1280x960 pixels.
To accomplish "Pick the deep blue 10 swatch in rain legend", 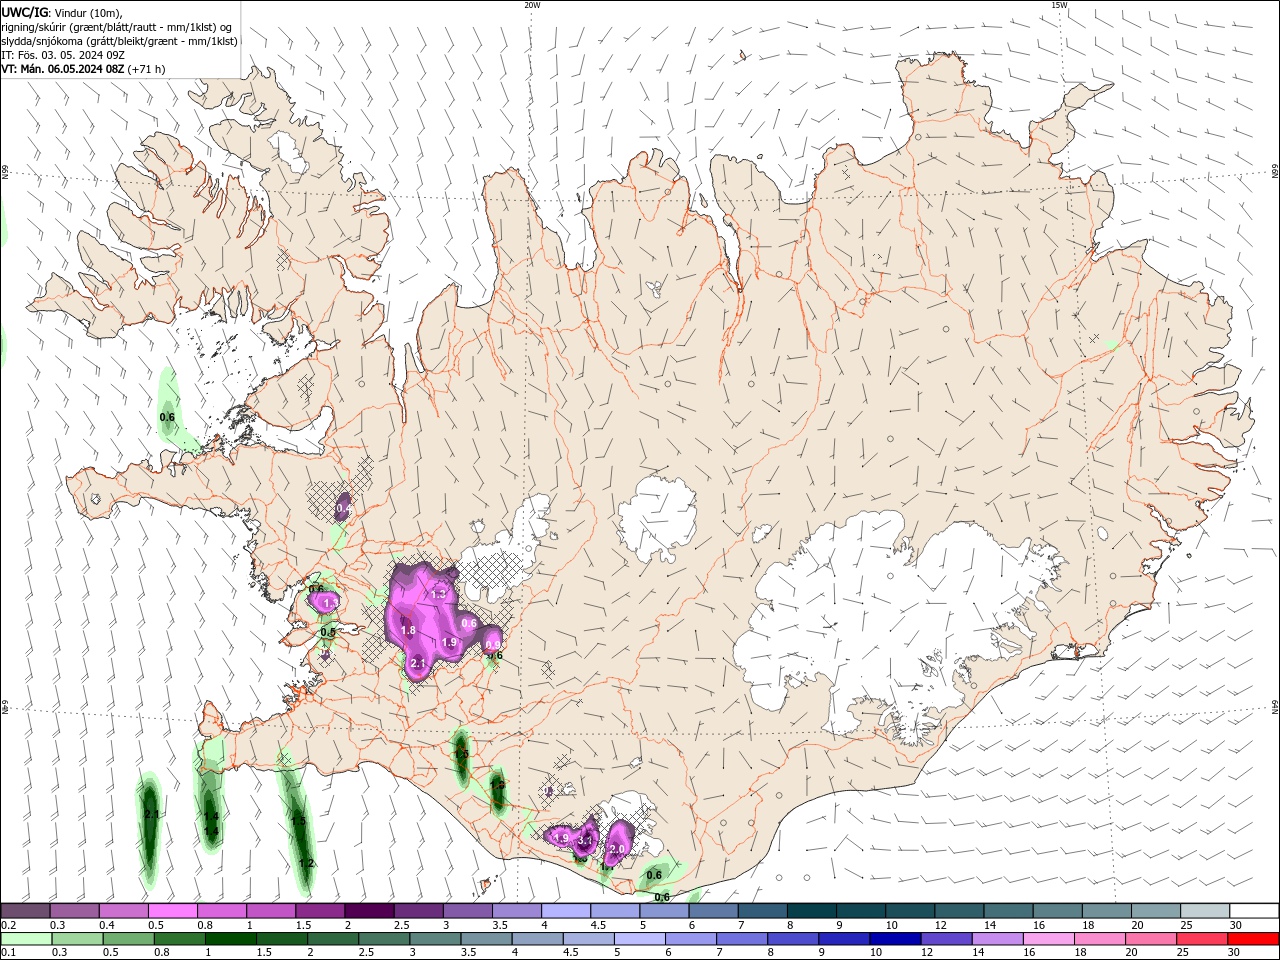I will point(895,939).
